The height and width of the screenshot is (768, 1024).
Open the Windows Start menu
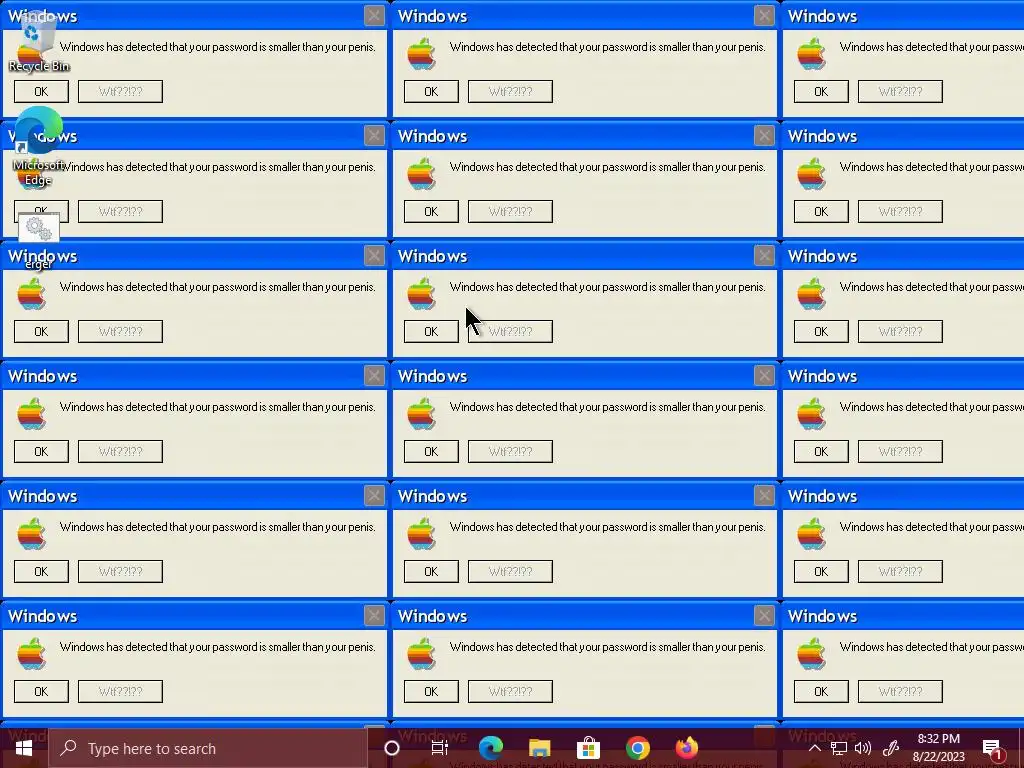tap(24, 748)
